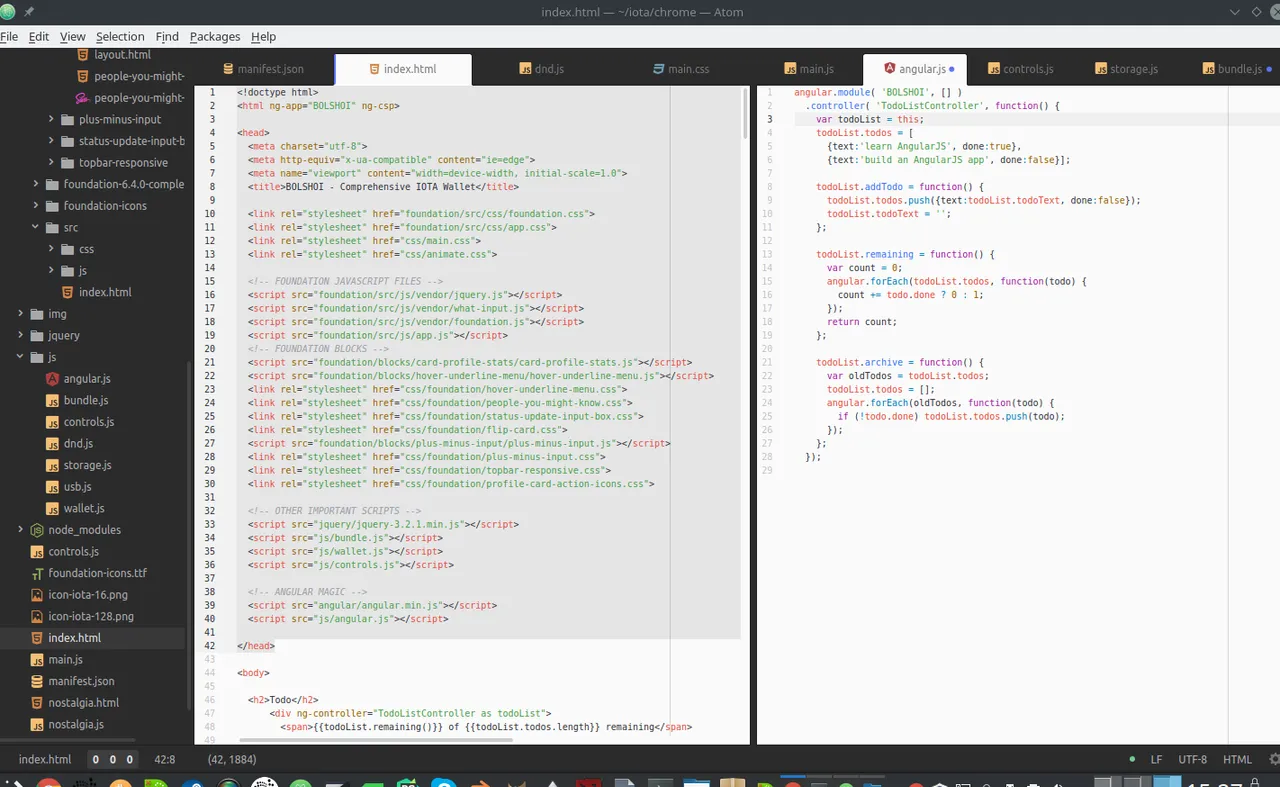Expand the foundation-6.4.0-comple folder
This screenshot has width=1280, height=787.
pos(36,184)
